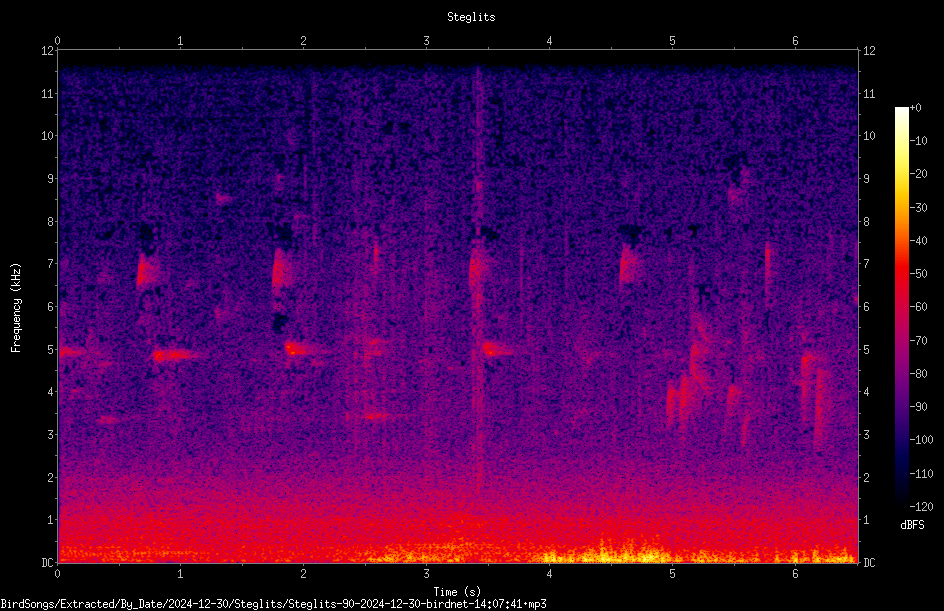This screenshot has width=944, height=611.
Task: Click the 5 kHz tone just before 2 s
Action: 299,349
